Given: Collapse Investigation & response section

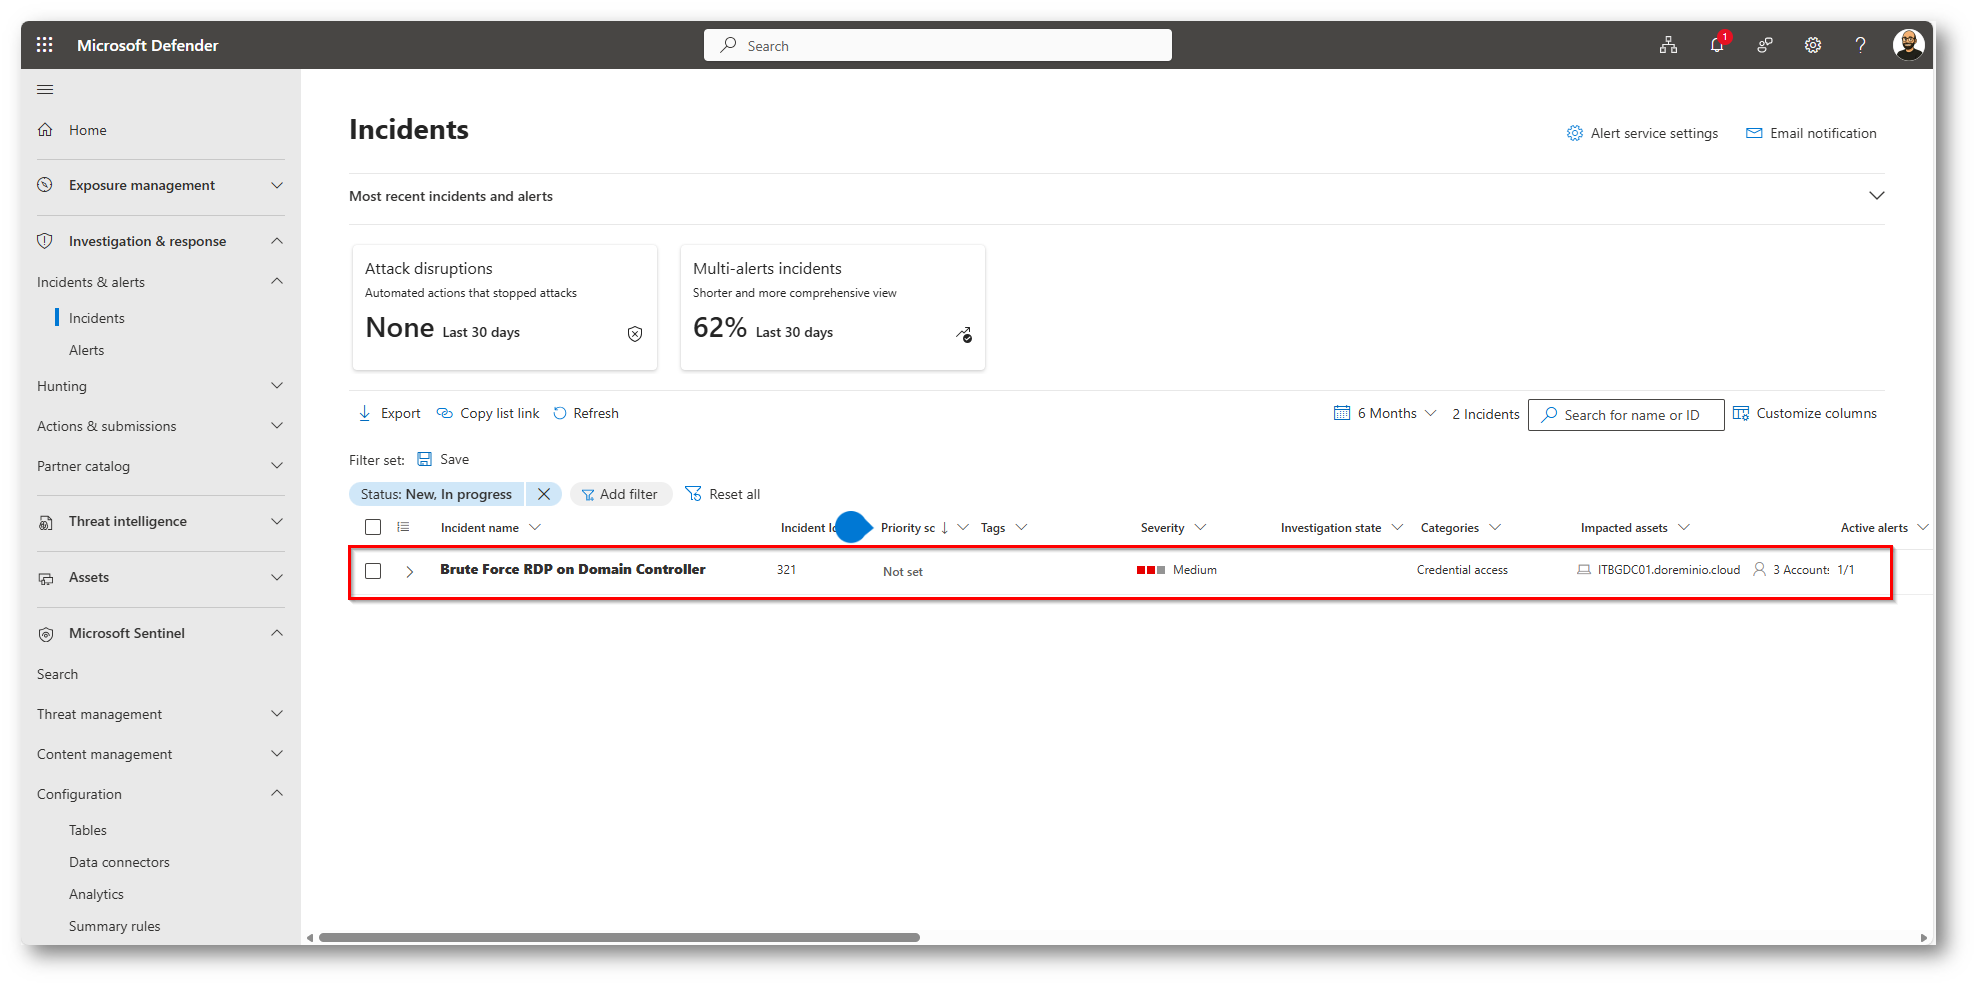Looking at the screenshot, I should coord(277,241).
